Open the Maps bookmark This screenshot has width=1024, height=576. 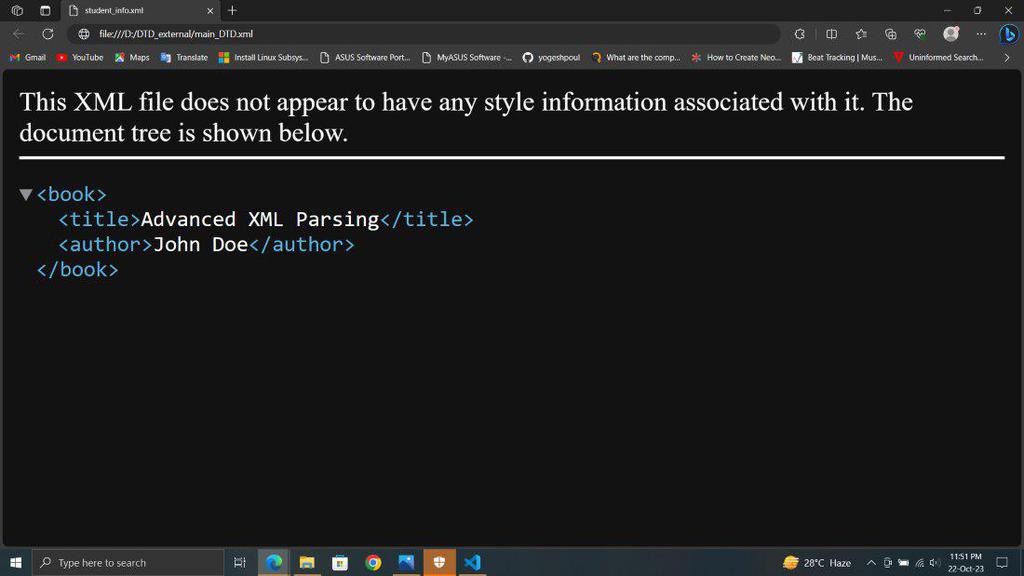coord(132,57)
